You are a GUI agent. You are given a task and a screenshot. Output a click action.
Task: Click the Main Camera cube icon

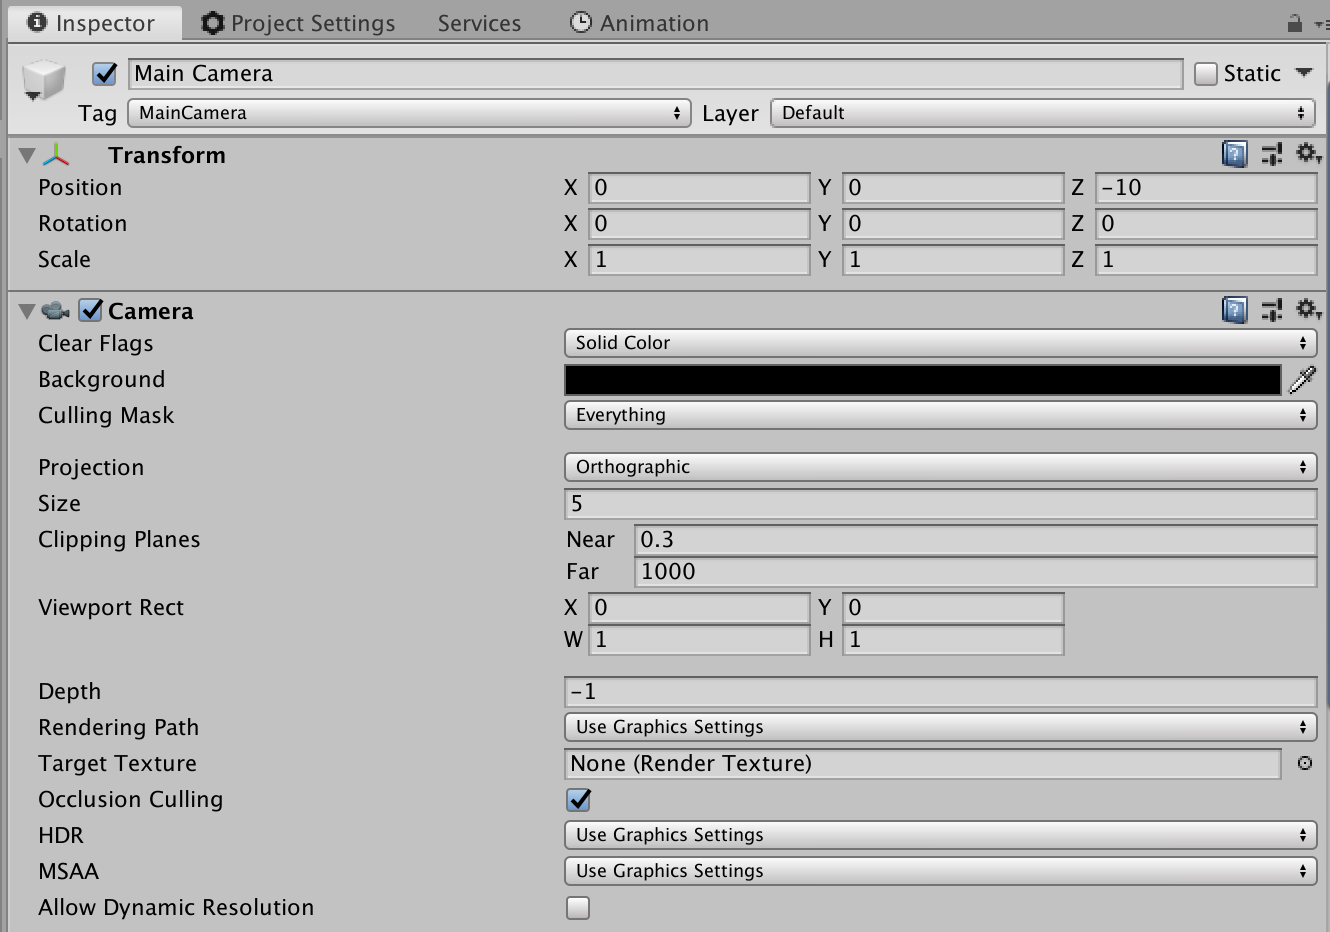(x=42, y=72)
